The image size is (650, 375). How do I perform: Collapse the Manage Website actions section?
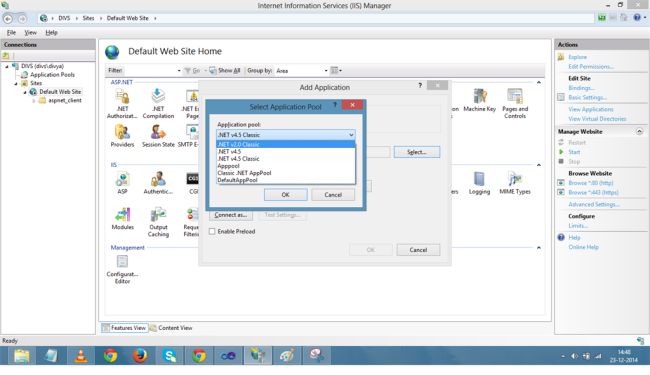(640, 131)
